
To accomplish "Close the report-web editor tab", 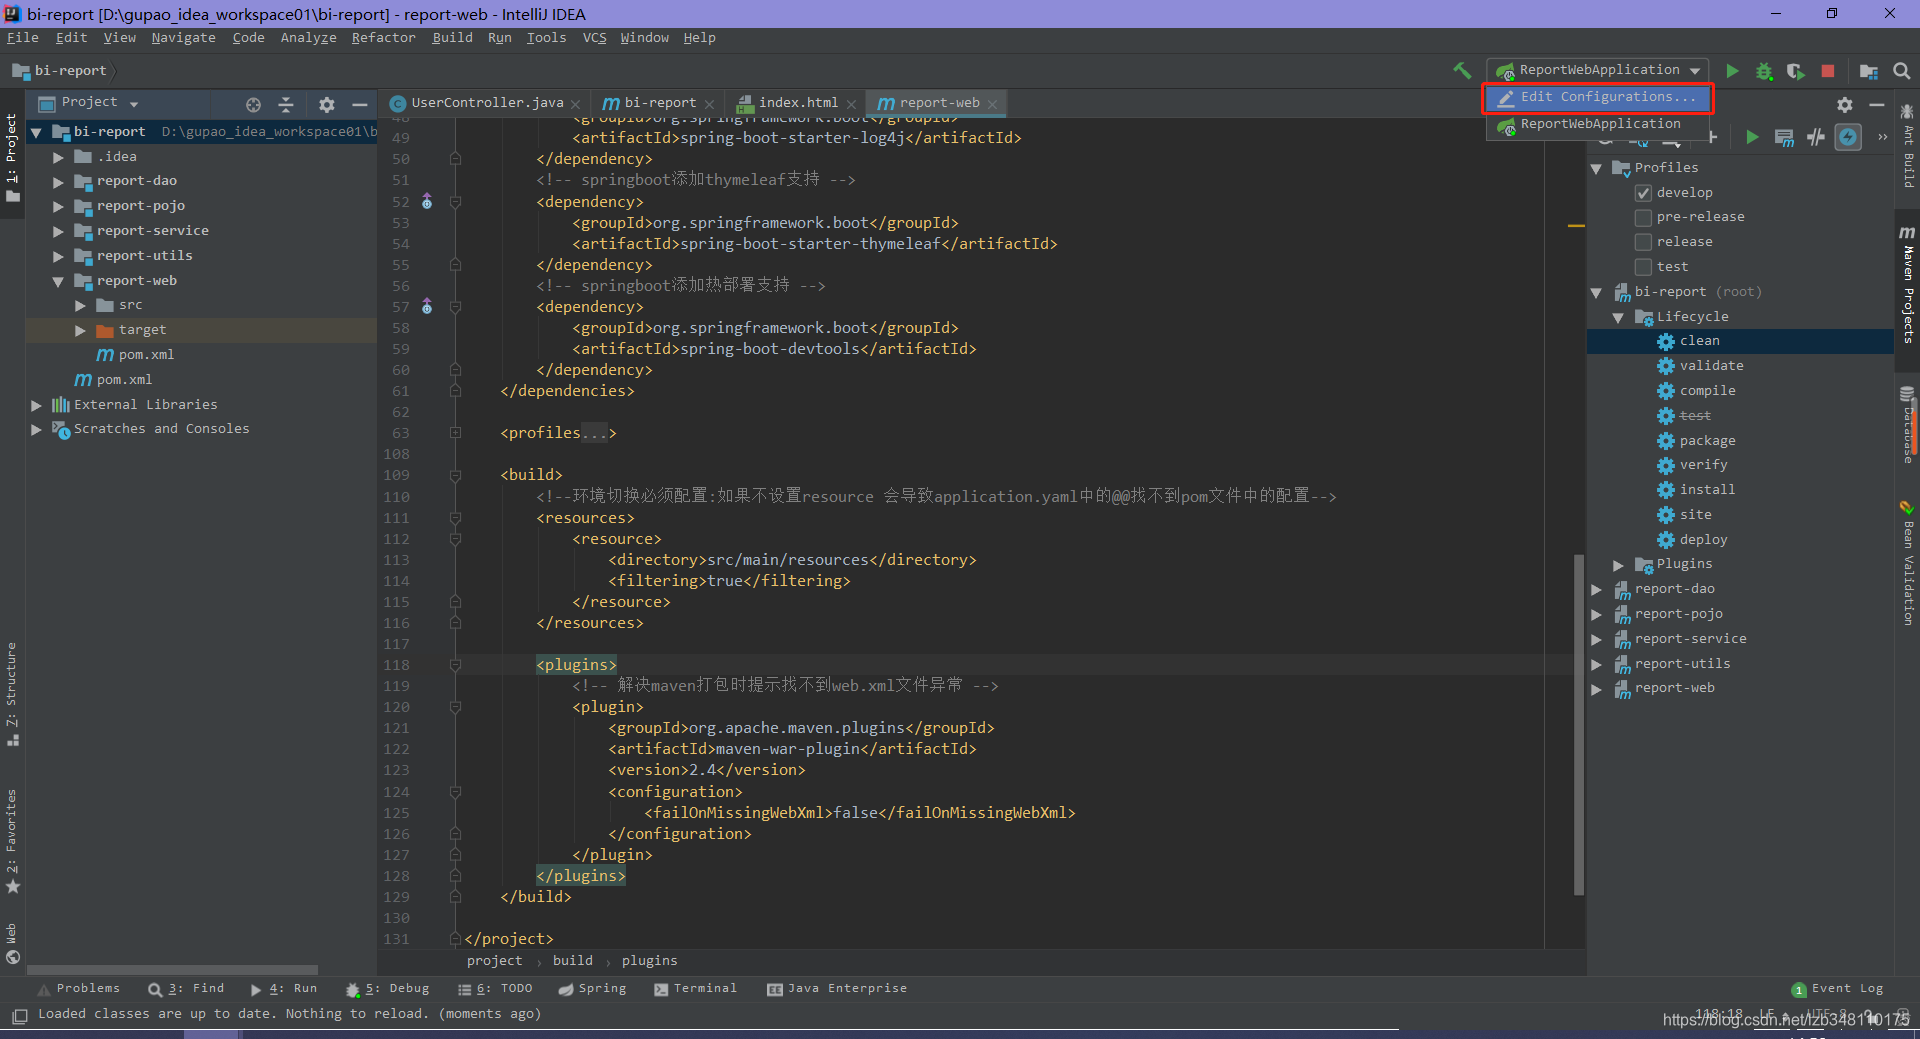I will pyautogui.click(x=992, y=104).
